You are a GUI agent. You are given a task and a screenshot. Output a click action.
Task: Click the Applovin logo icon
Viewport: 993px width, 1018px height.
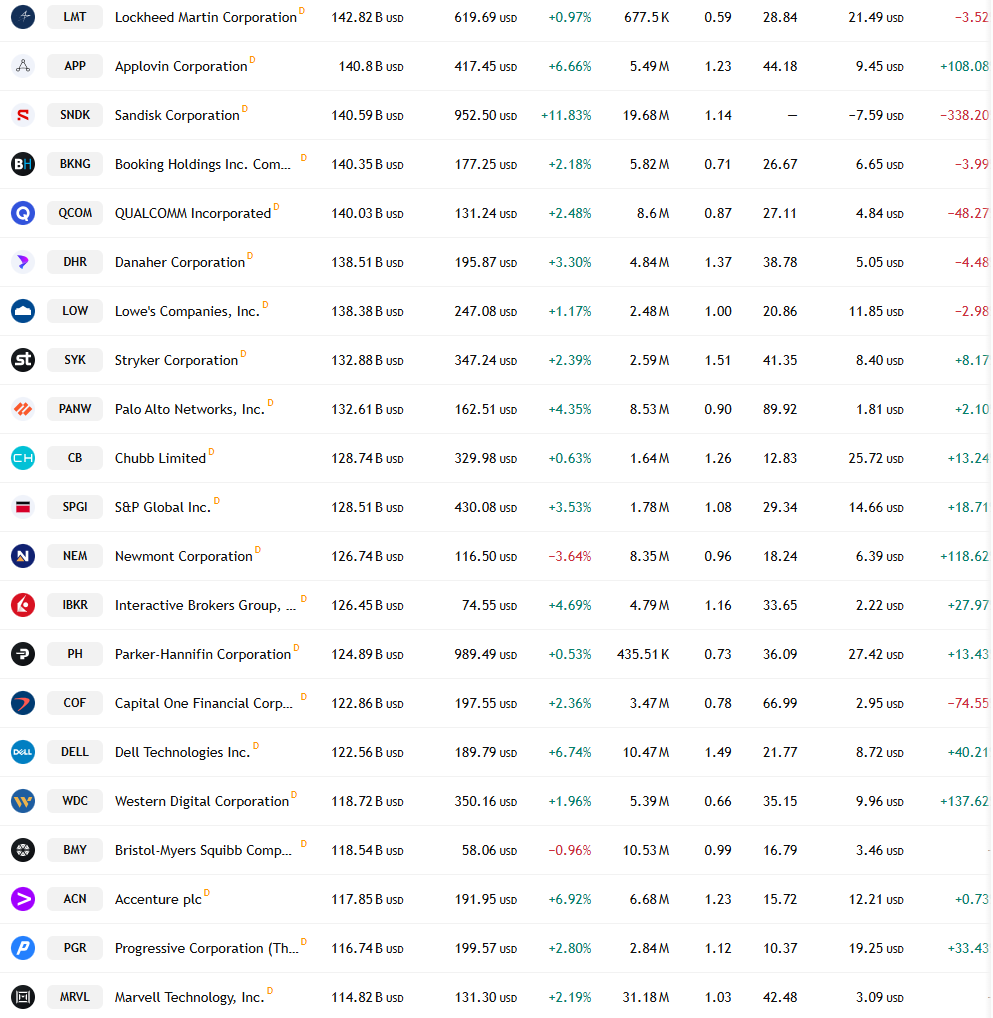point(23,66)
